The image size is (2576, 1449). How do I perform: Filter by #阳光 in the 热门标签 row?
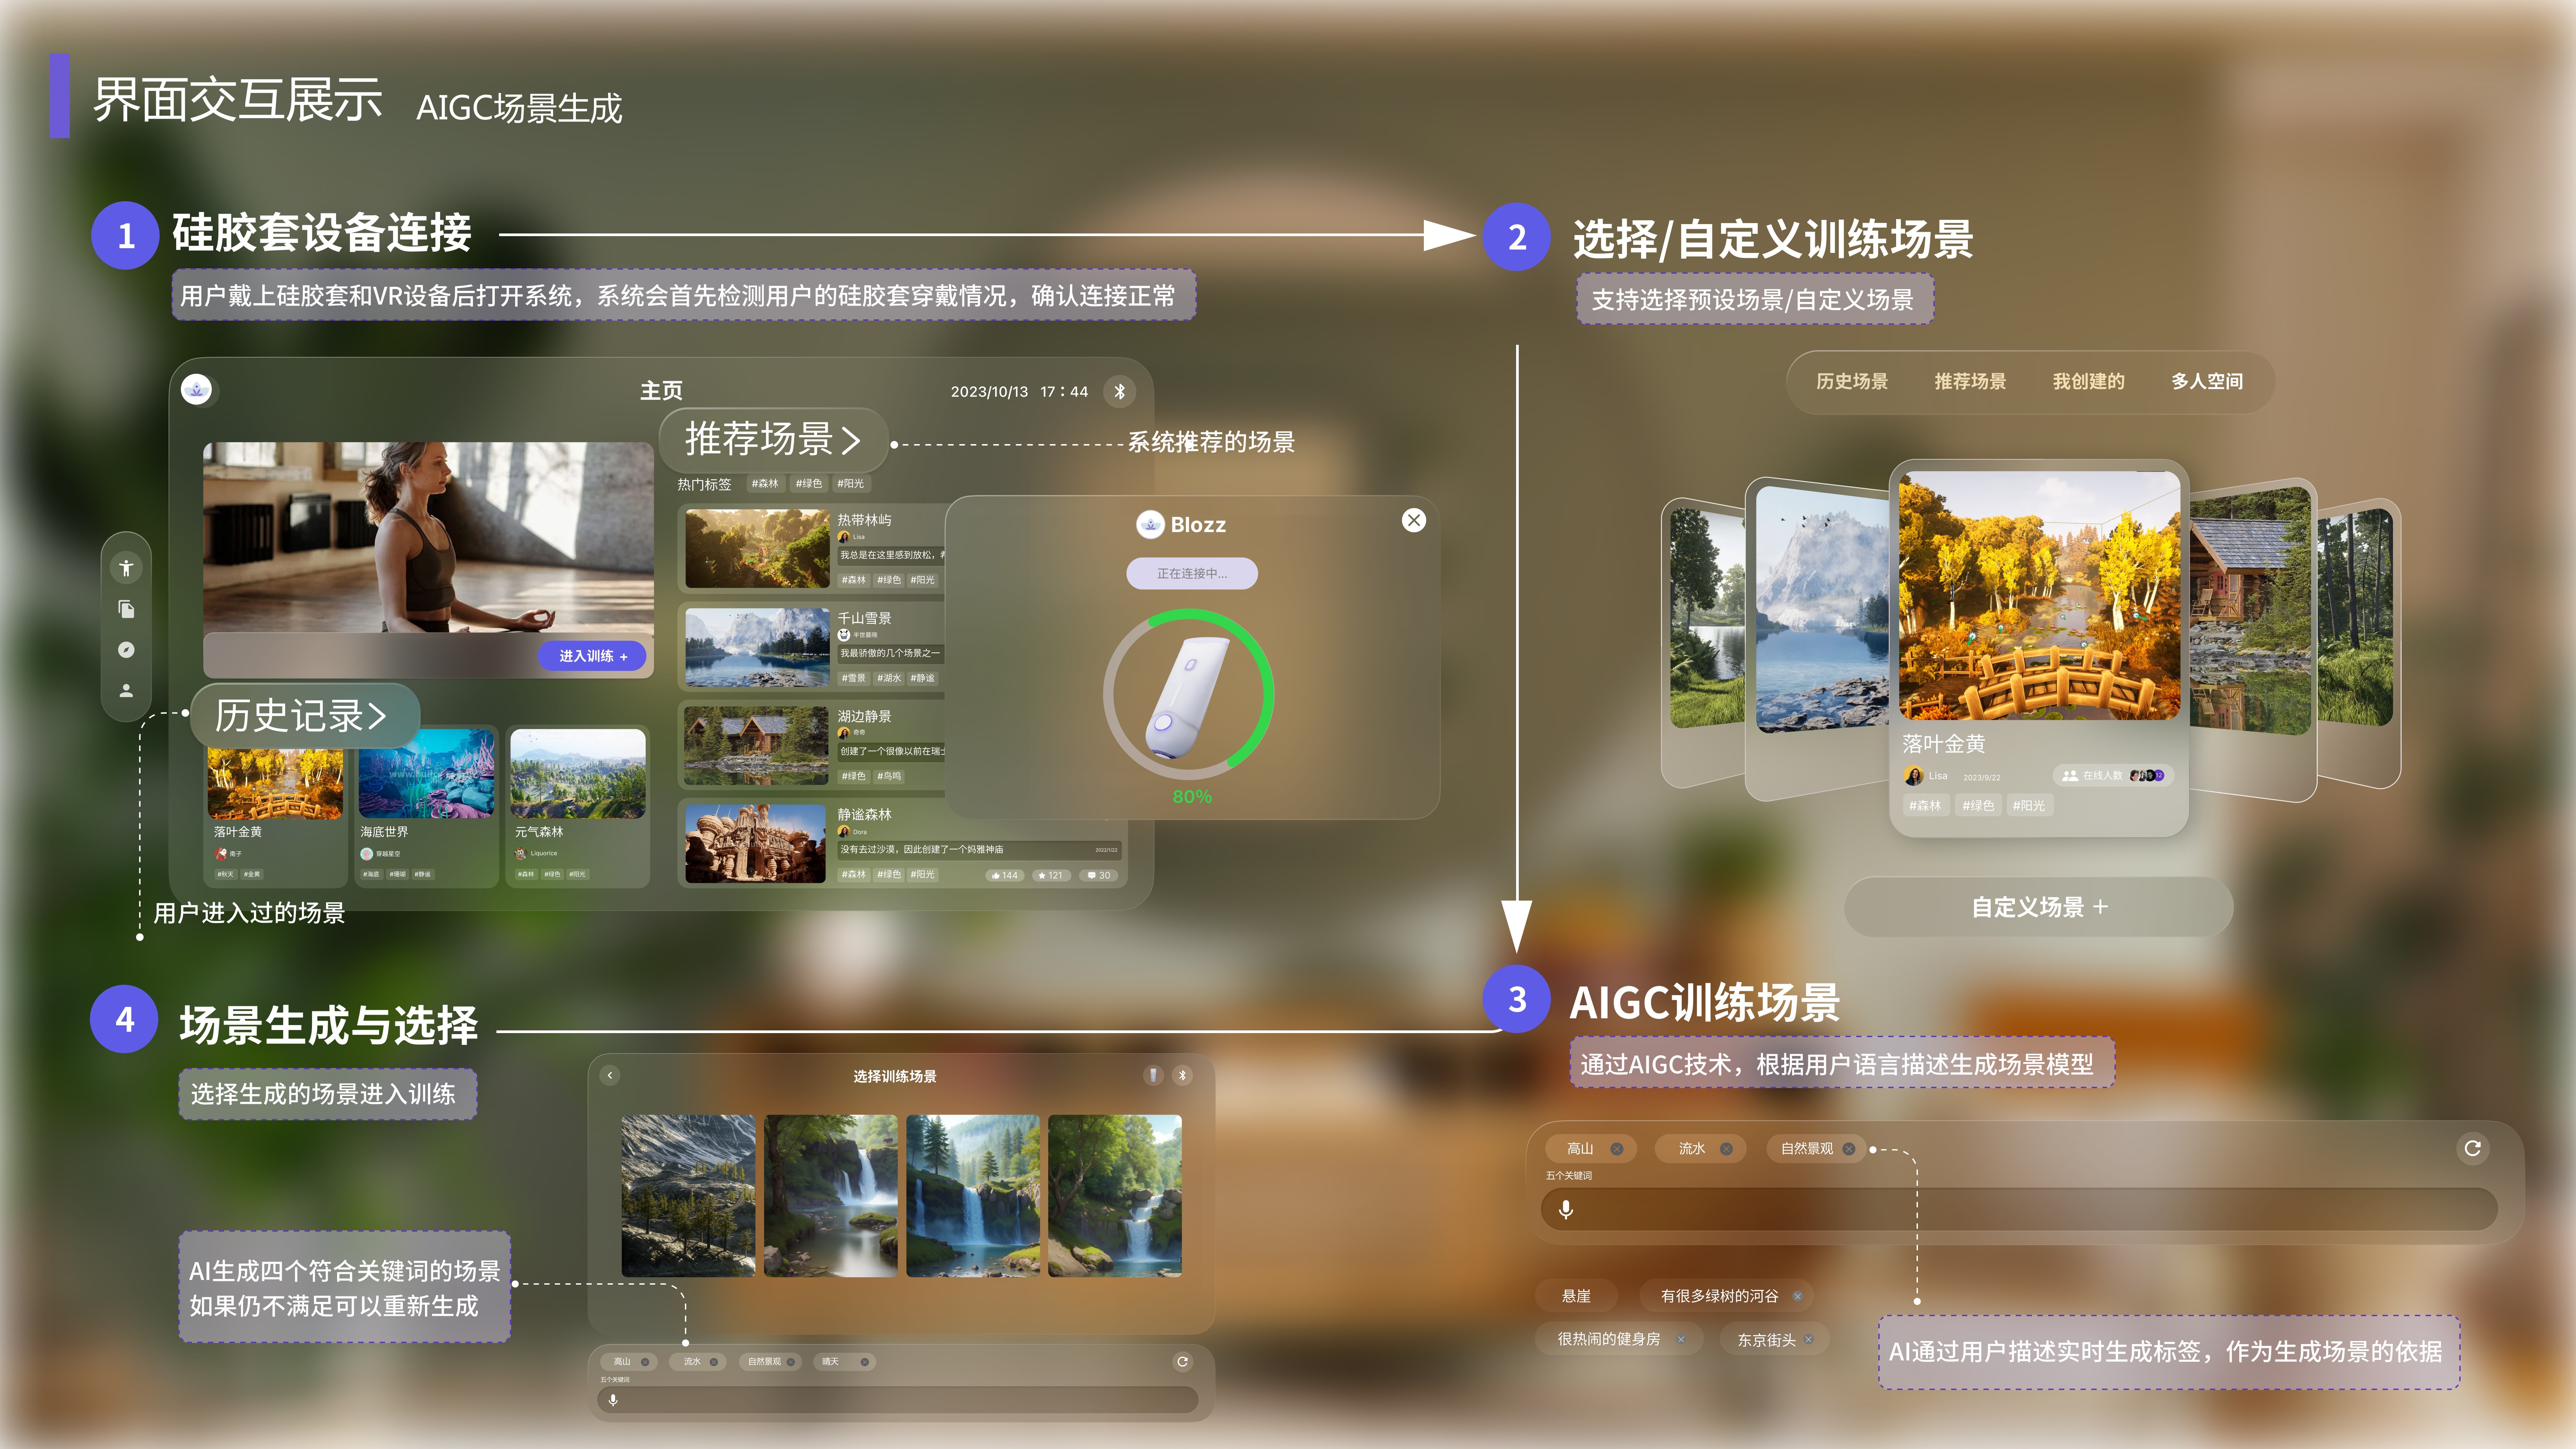(851, 484)
